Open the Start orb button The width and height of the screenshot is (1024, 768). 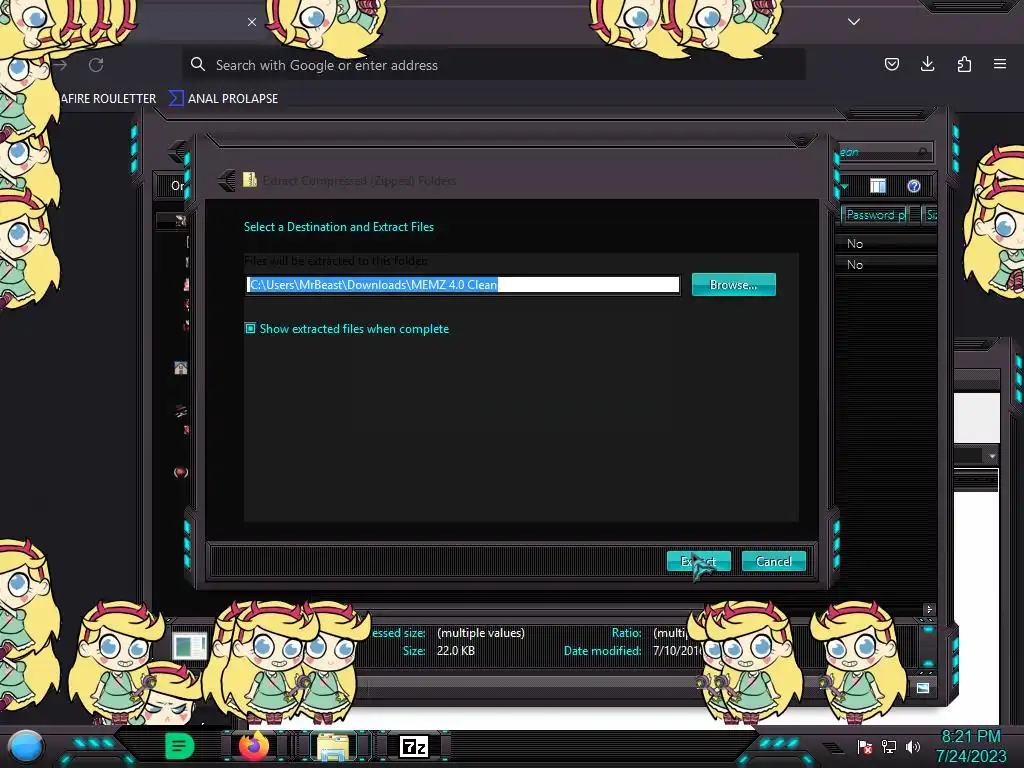point(26,746)
